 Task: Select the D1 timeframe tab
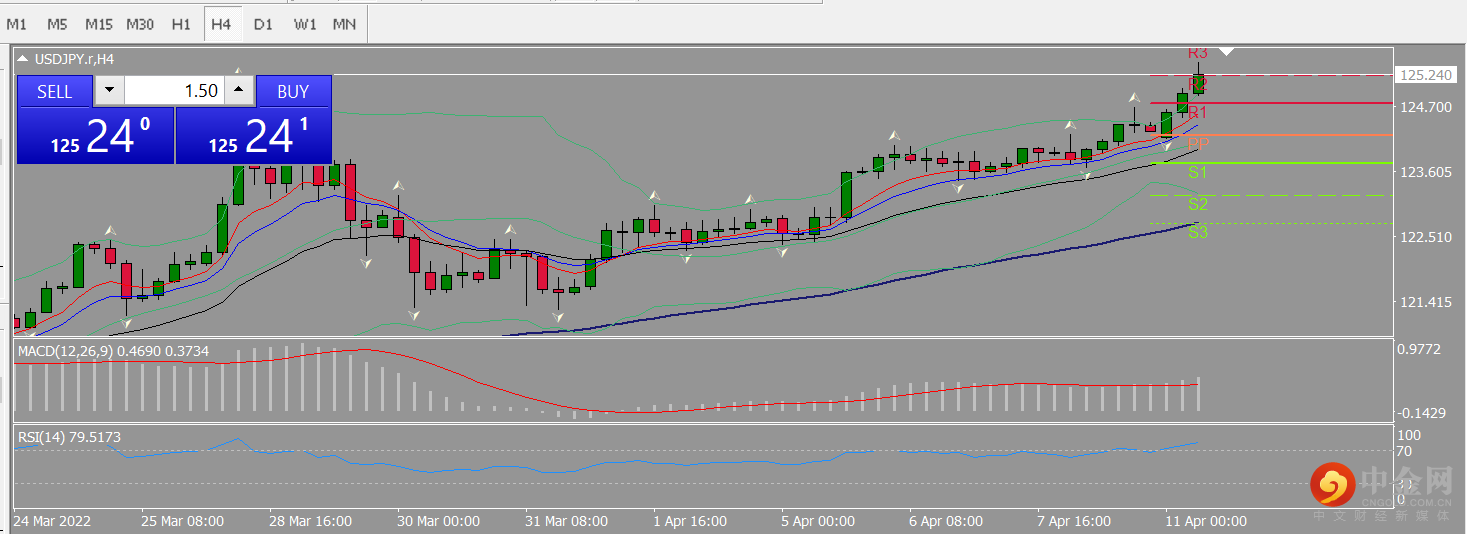[262, 23]
